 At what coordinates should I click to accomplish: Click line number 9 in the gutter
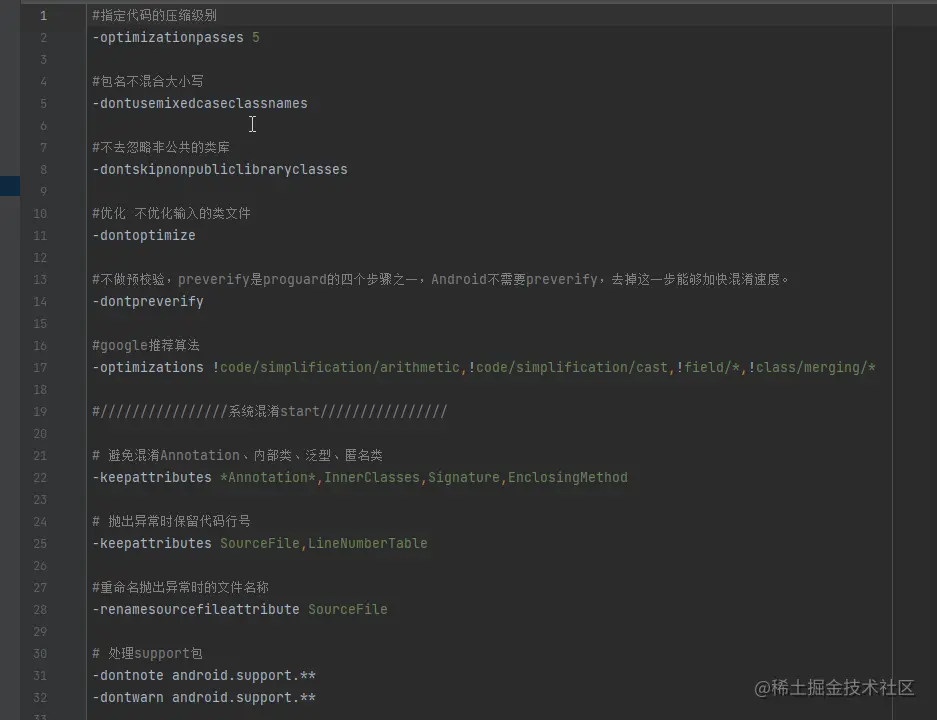pos(43,192)
